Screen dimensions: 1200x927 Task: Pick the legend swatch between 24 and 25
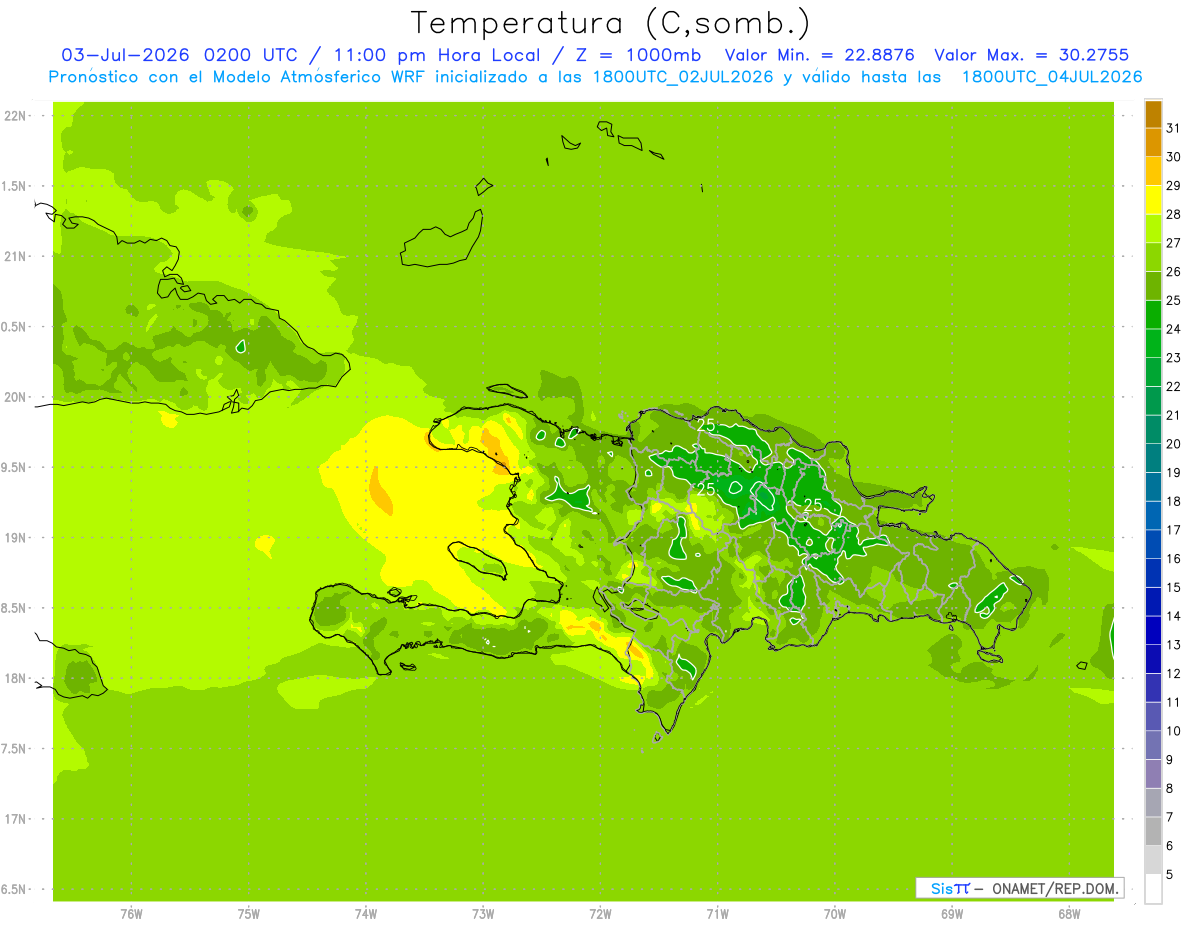tap(1153, 315)
